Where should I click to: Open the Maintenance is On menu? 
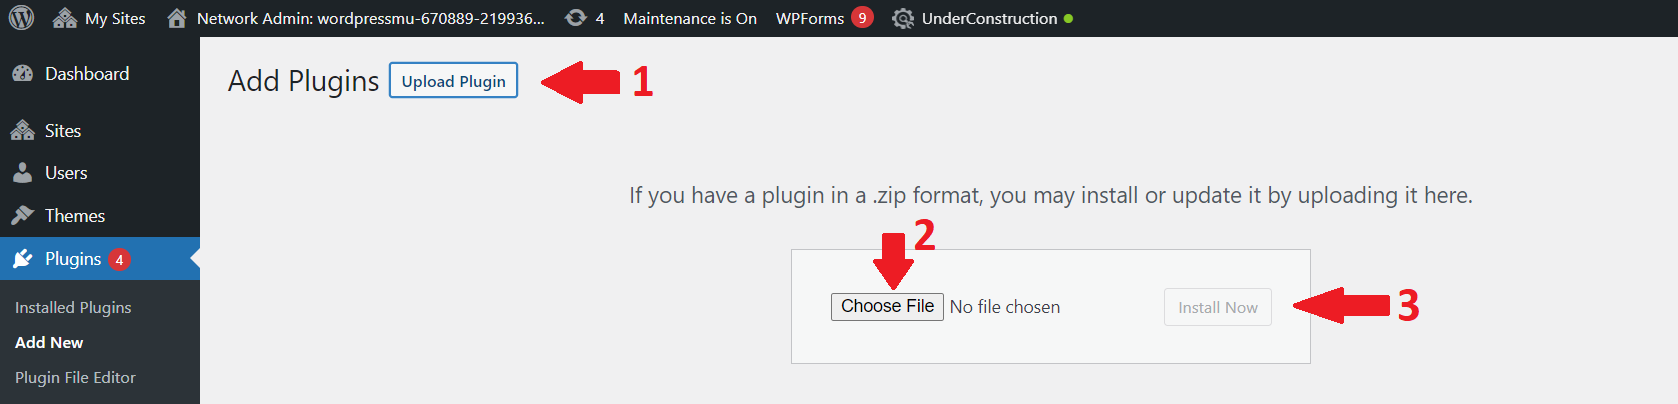point(690,18)
